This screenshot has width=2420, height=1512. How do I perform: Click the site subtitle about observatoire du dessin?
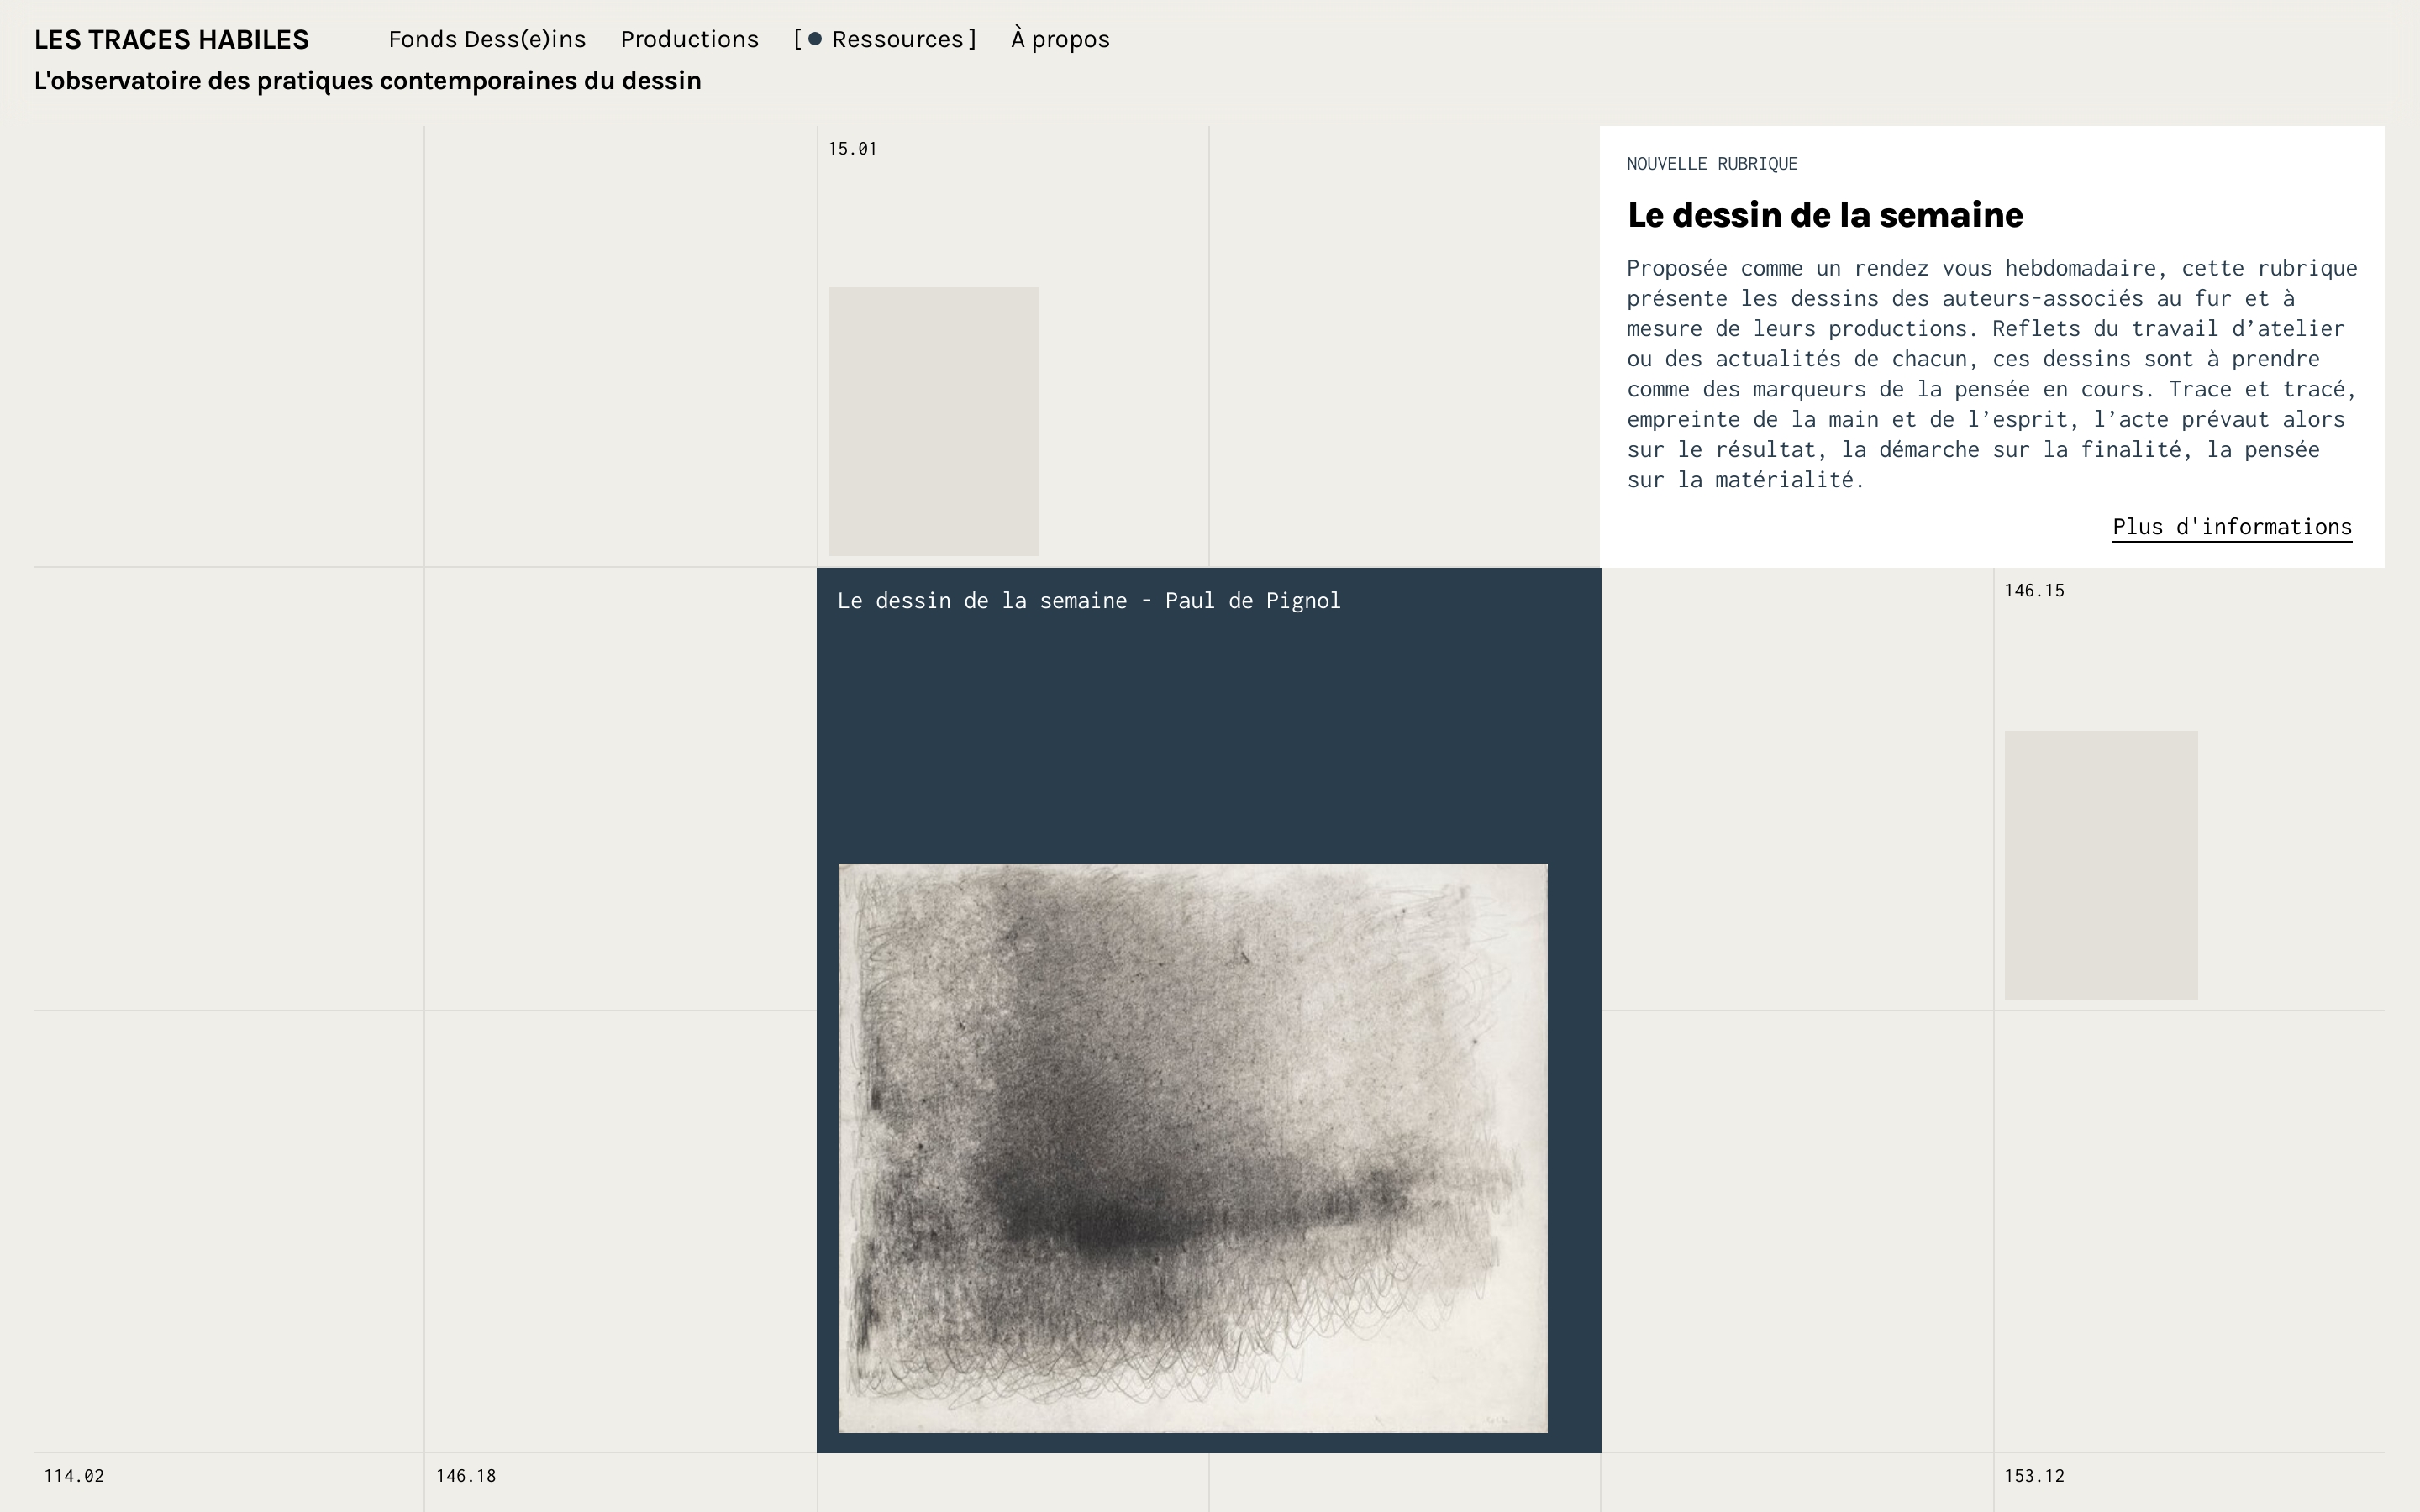click(367, 81)
